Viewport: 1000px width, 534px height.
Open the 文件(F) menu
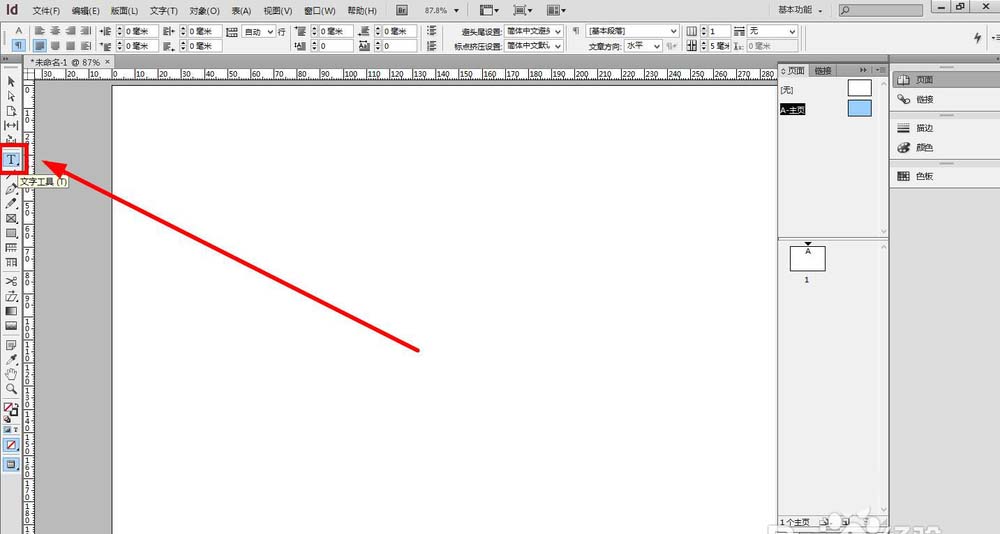(46, 11)
